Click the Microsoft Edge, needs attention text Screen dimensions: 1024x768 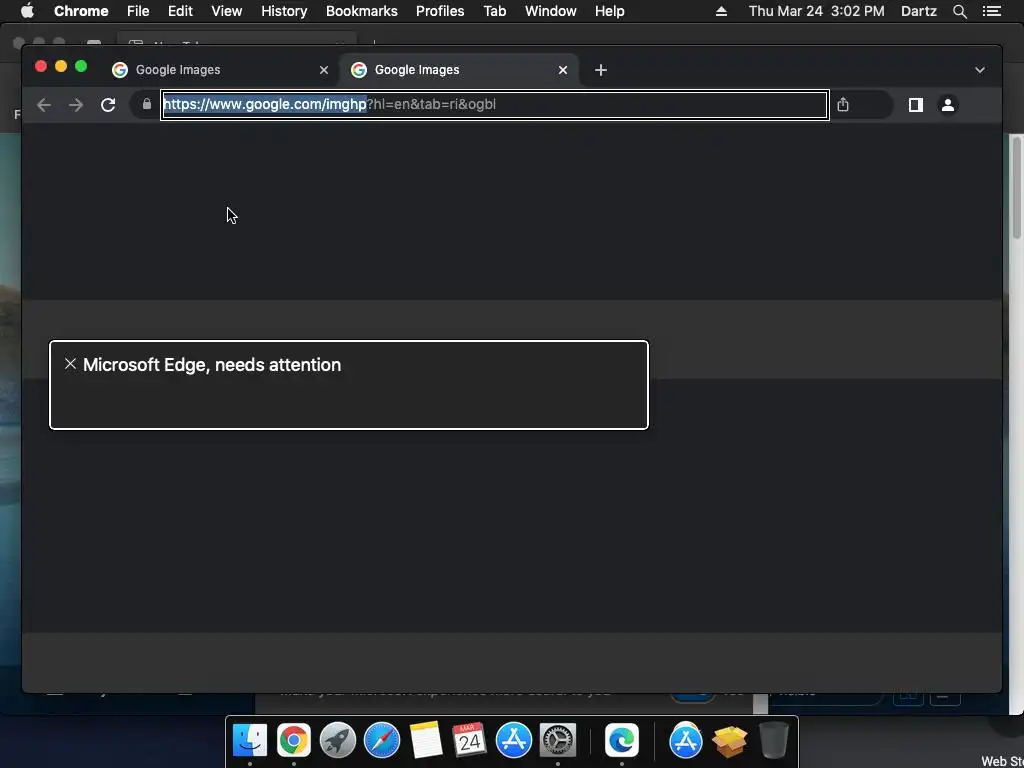click(x=212, y=364)
